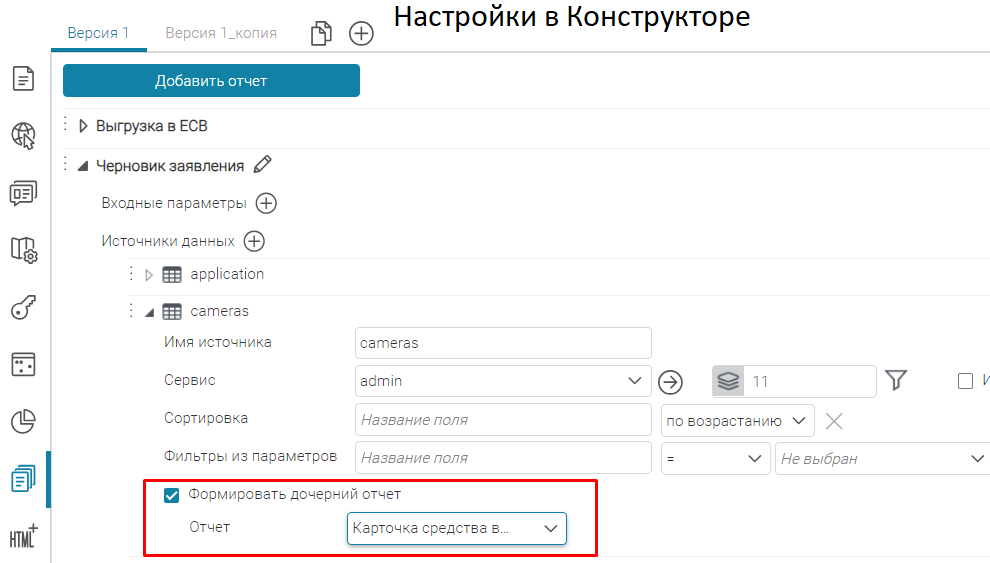Open the filter funnel icon
Viewport: 990px width, 563px height.
(x=896, y=380)
